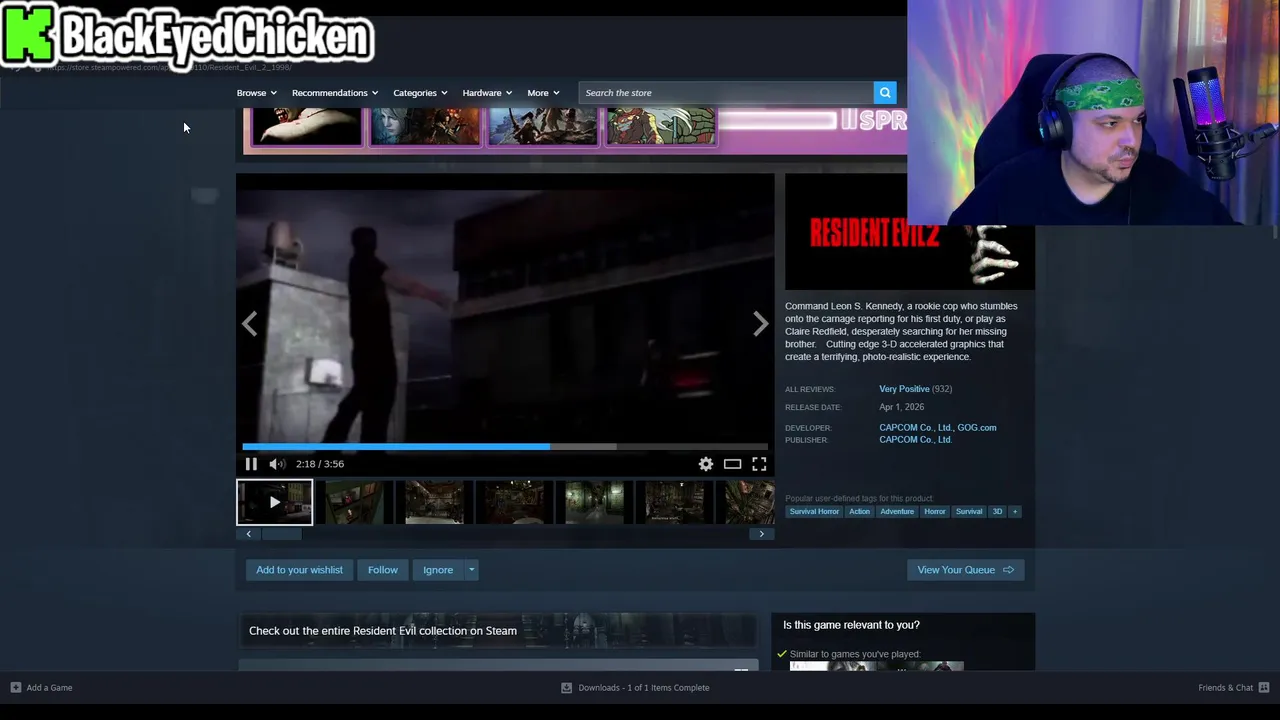Click the store search magnifier icon
The width and height of the screenshot is (1280, 720).
coord(885,93)
